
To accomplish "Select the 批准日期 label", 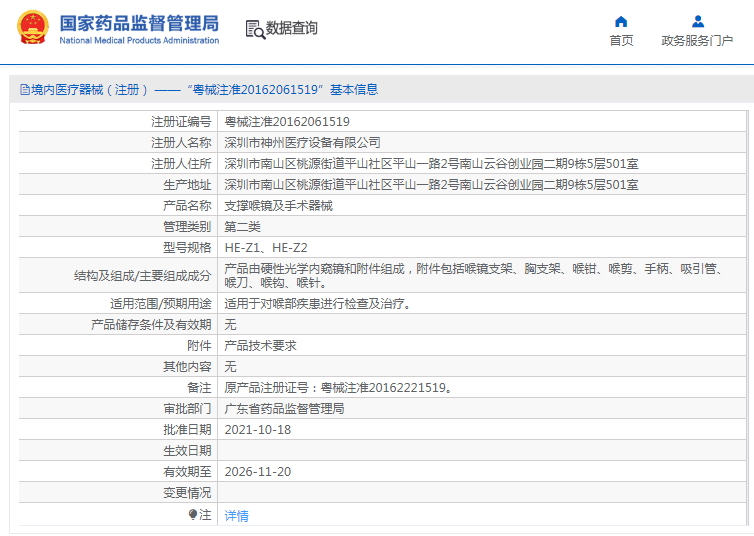I will click(187, 430).
